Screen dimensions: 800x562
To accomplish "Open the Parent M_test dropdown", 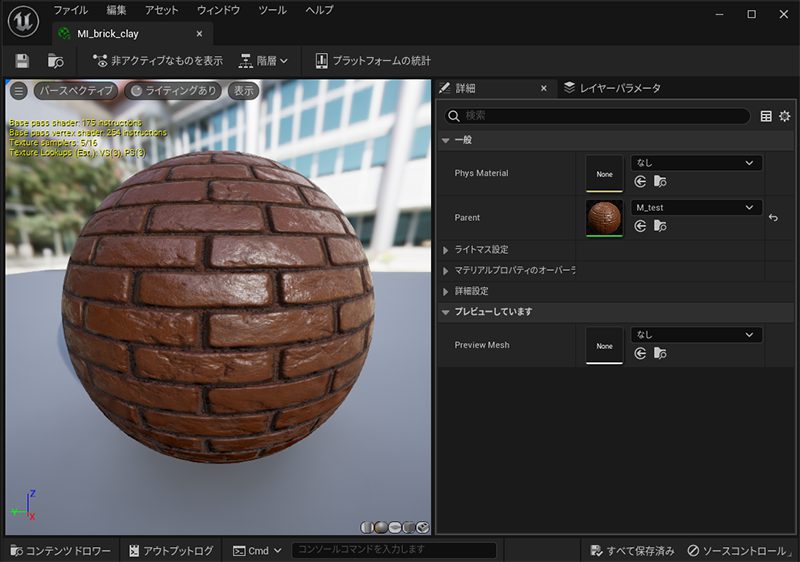I will [696, 208].
